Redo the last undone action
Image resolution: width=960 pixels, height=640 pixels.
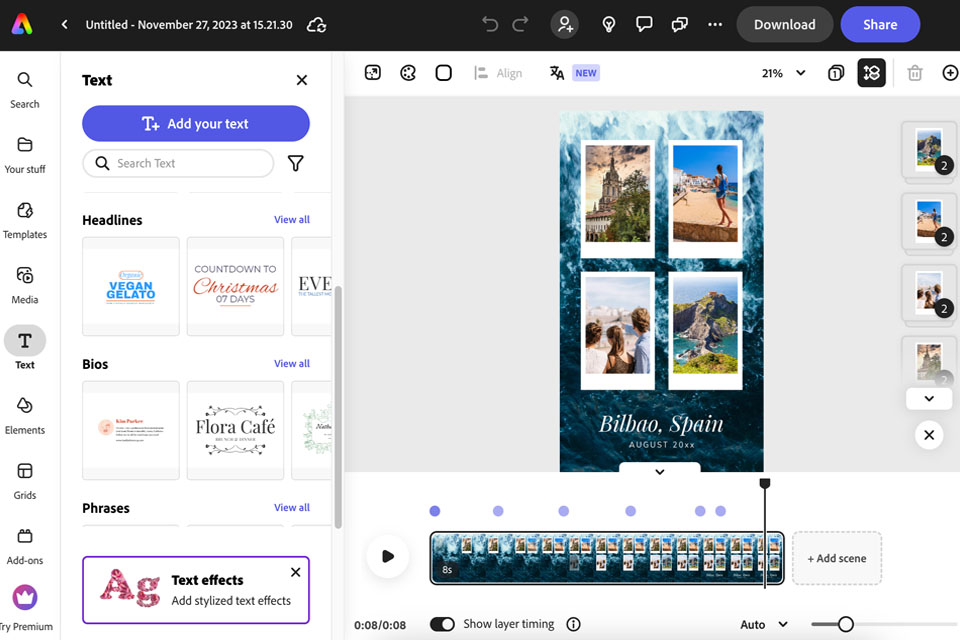[520, 24]
